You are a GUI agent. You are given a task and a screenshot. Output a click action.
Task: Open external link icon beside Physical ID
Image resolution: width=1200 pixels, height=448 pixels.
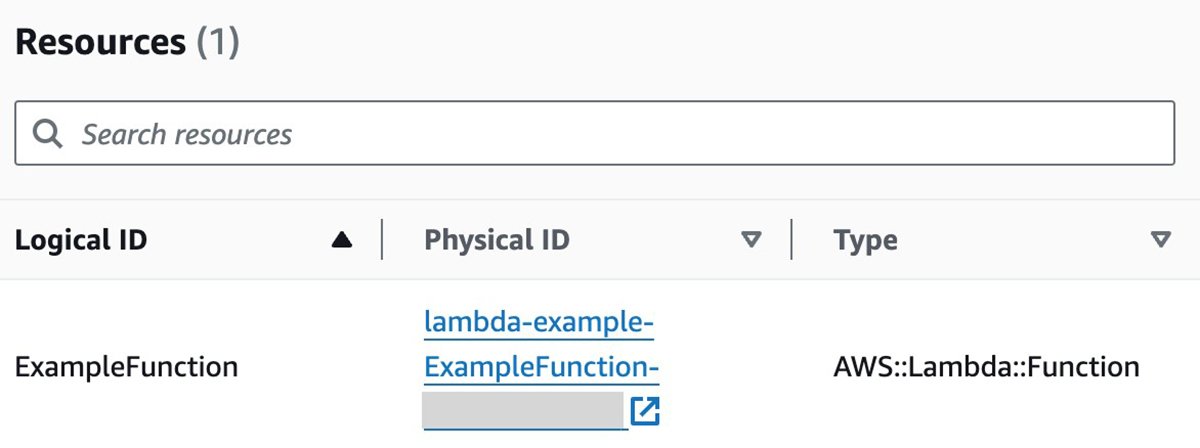coord(645,410)
